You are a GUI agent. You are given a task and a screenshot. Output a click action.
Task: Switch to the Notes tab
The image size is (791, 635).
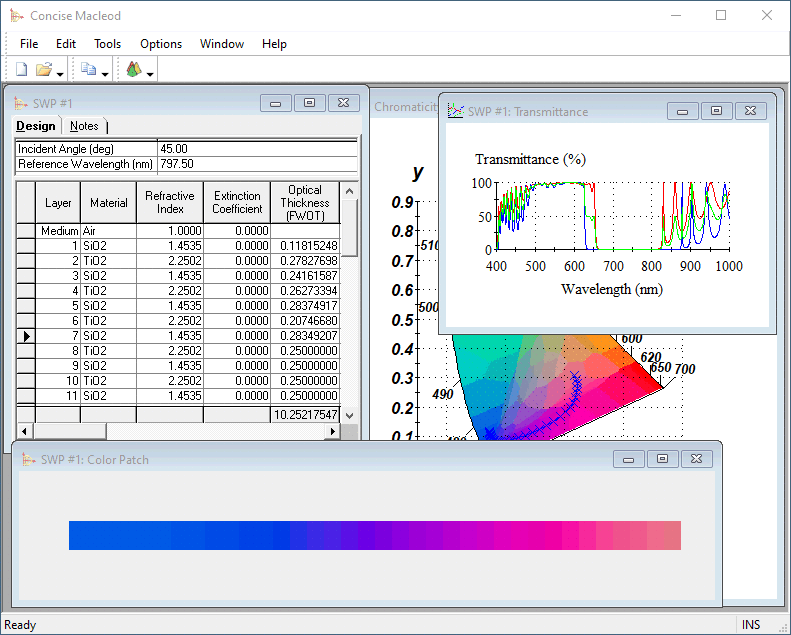pyautogui.click(x=84, y=126)
